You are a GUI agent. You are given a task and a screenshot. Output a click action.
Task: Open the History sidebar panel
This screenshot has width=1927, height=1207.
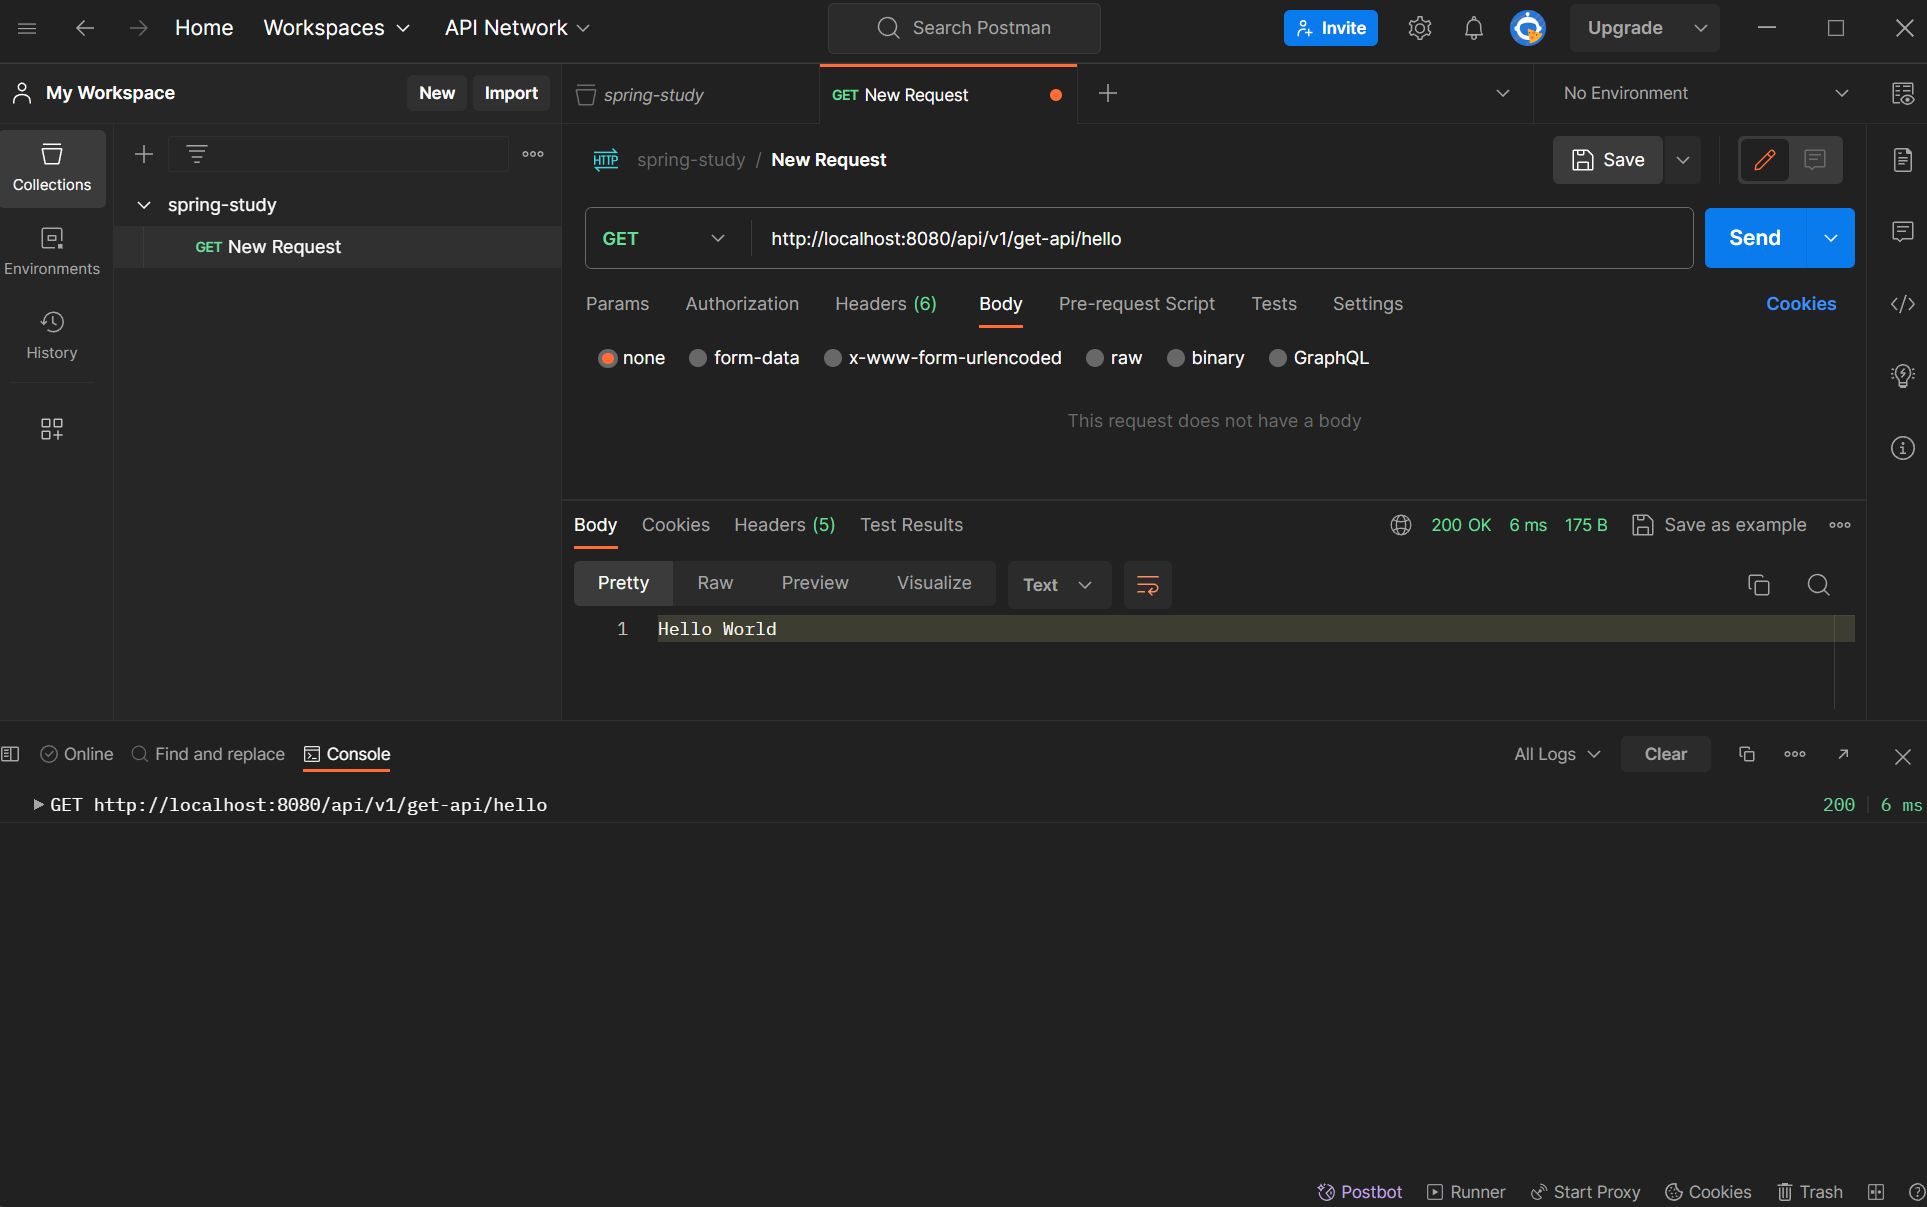tap(52, 335)
